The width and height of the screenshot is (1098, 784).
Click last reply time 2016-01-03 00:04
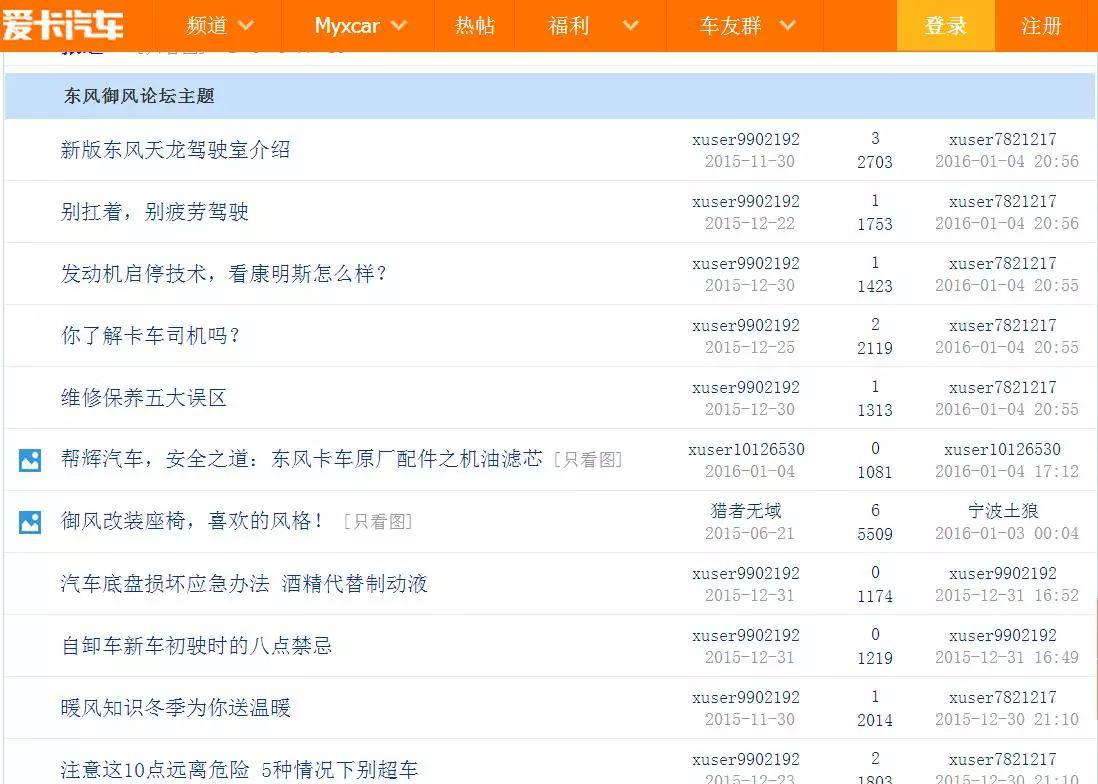tap(1007, 533)
